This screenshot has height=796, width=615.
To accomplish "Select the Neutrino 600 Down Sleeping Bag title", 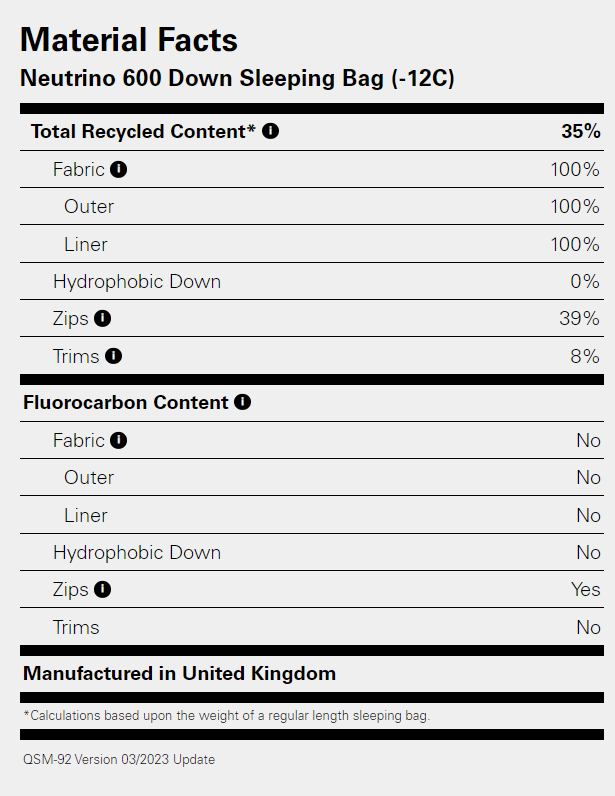I will pos(238,78).
